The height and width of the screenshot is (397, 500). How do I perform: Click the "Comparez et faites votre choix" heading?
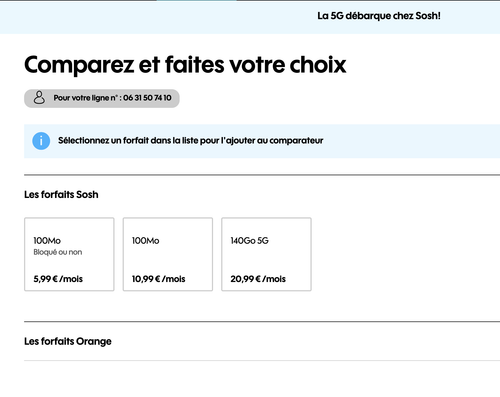pos(185,65)
